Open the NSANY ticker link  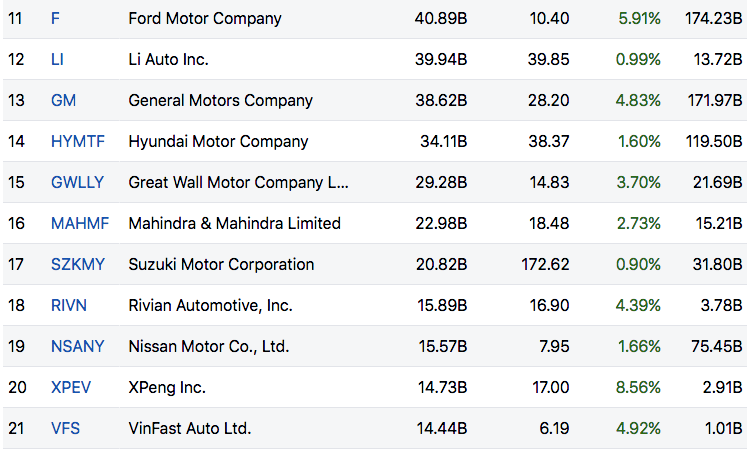click(76, 347)
